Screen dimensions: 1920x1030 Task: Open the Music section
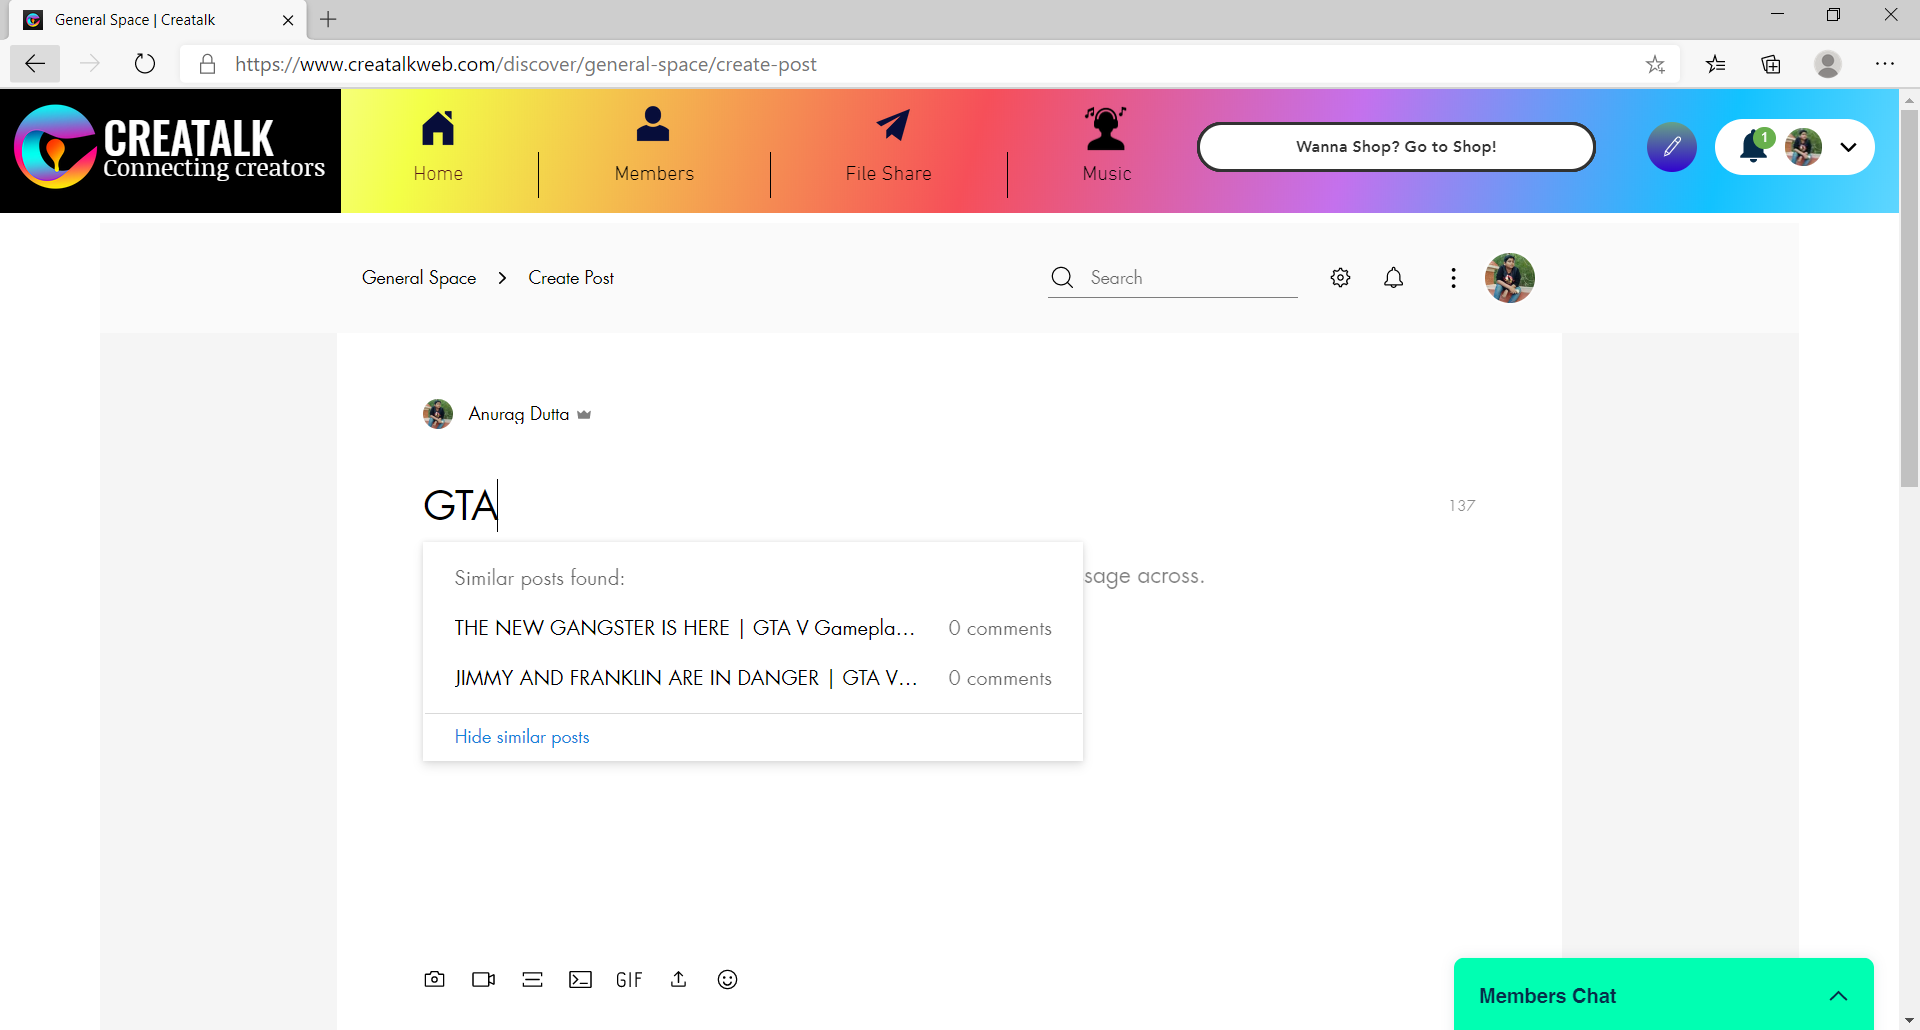tap(1107, 173)
